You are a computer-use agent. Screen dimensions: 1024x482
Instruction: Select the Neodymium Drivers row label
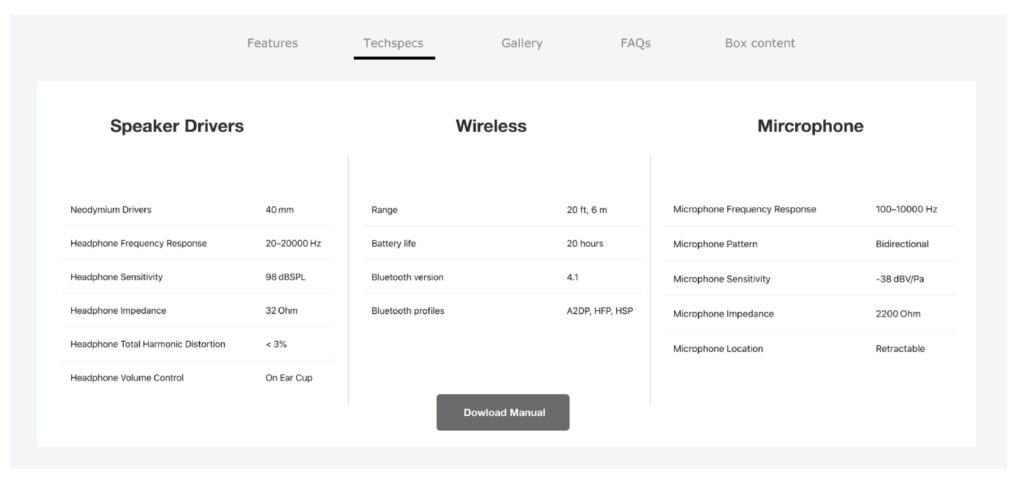pyautogui.click(x=111, y=210)
